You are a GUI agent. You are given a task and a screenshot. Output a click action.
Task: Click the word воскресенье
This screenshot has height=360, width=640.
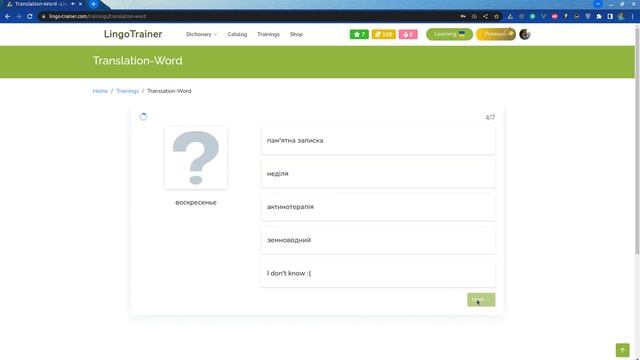click(196, 202)
